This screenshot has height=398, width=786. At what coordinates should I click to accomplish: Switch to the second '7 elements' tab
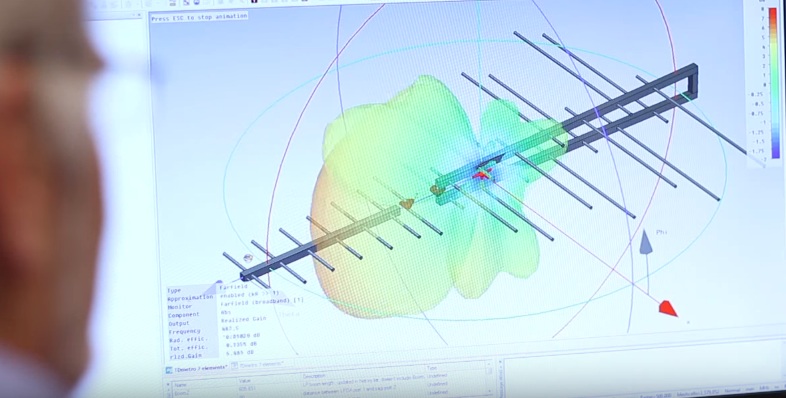click(261, 364)
